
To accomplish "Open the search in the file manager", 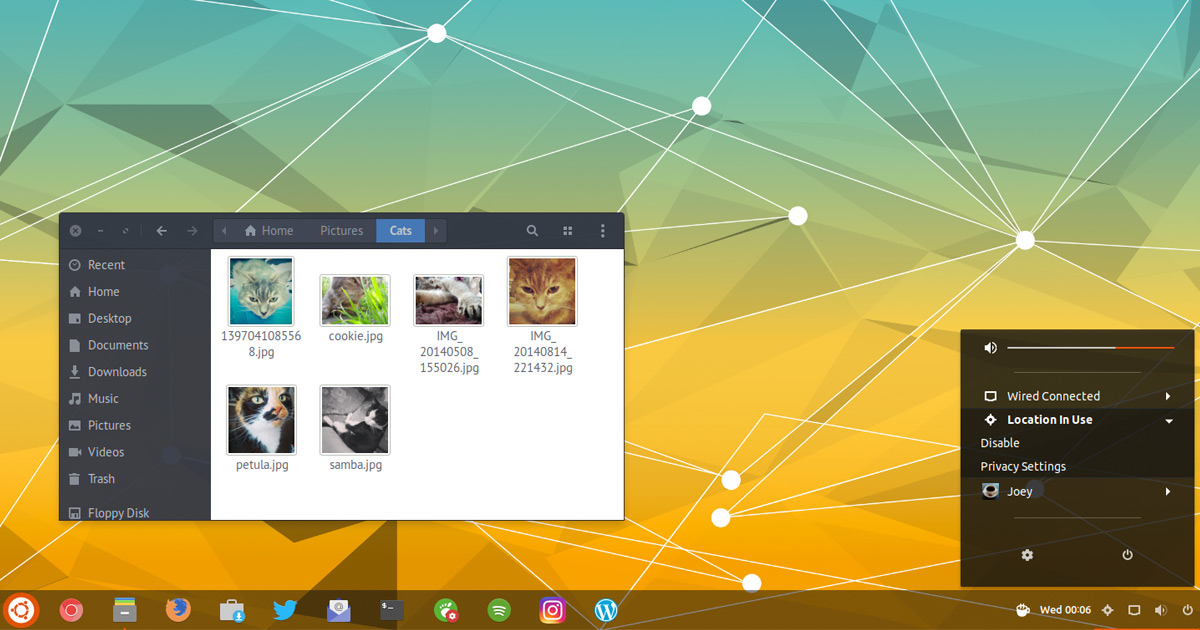I will (532, 230).
